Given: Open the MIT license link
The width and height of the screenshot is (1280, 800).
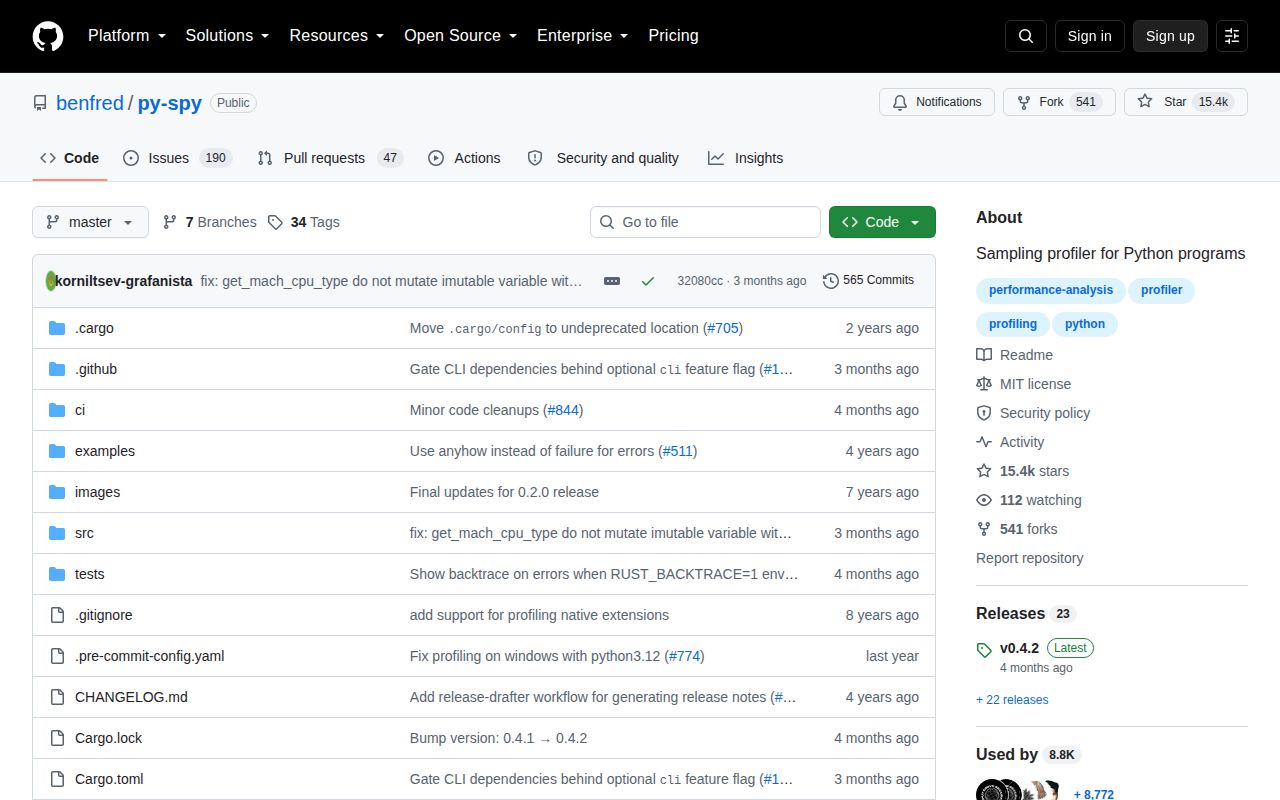Looking at the screenshot, I should tap(1024, 384).
